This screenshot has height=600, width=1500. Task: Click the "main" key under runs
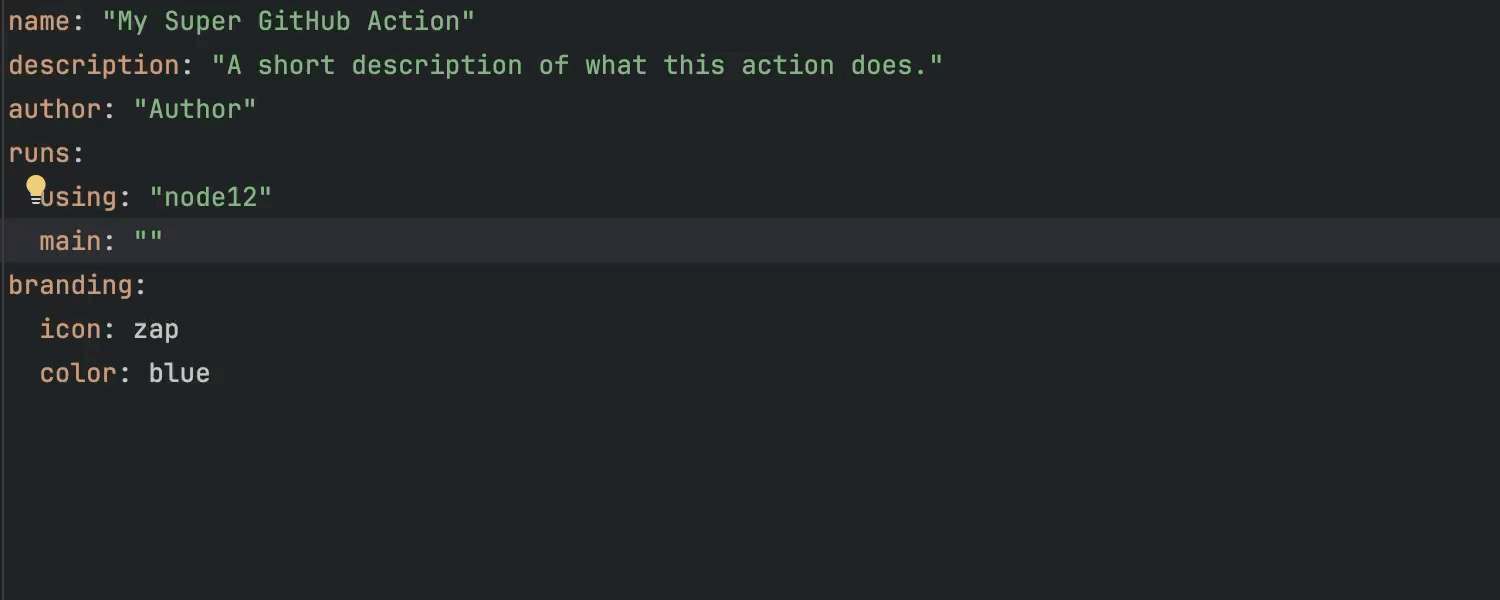point(70,241)
